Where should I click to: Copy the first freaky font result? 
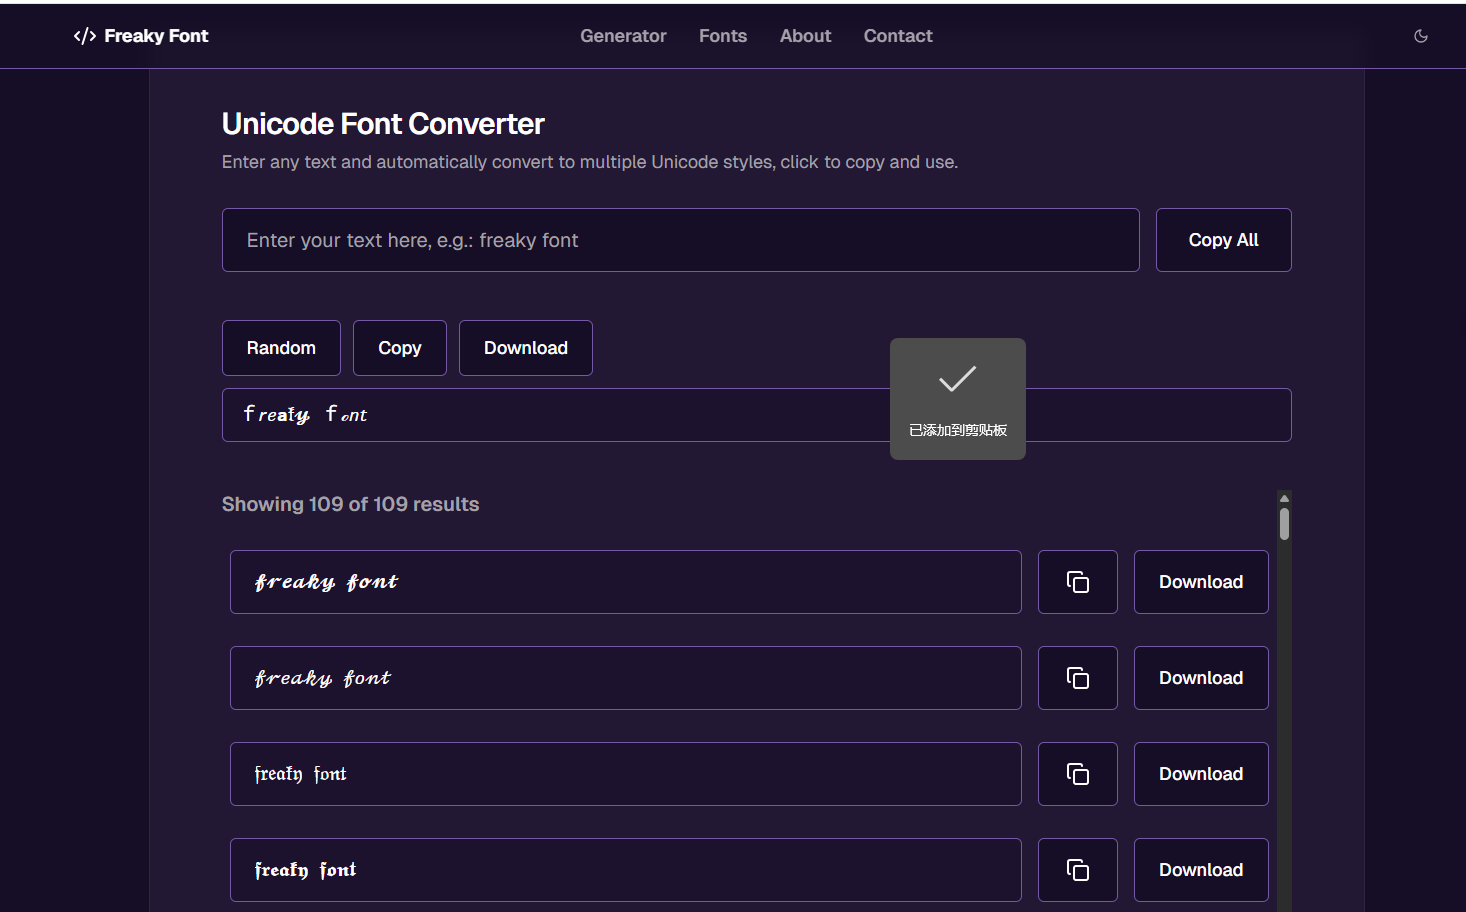pos(1077,582)
